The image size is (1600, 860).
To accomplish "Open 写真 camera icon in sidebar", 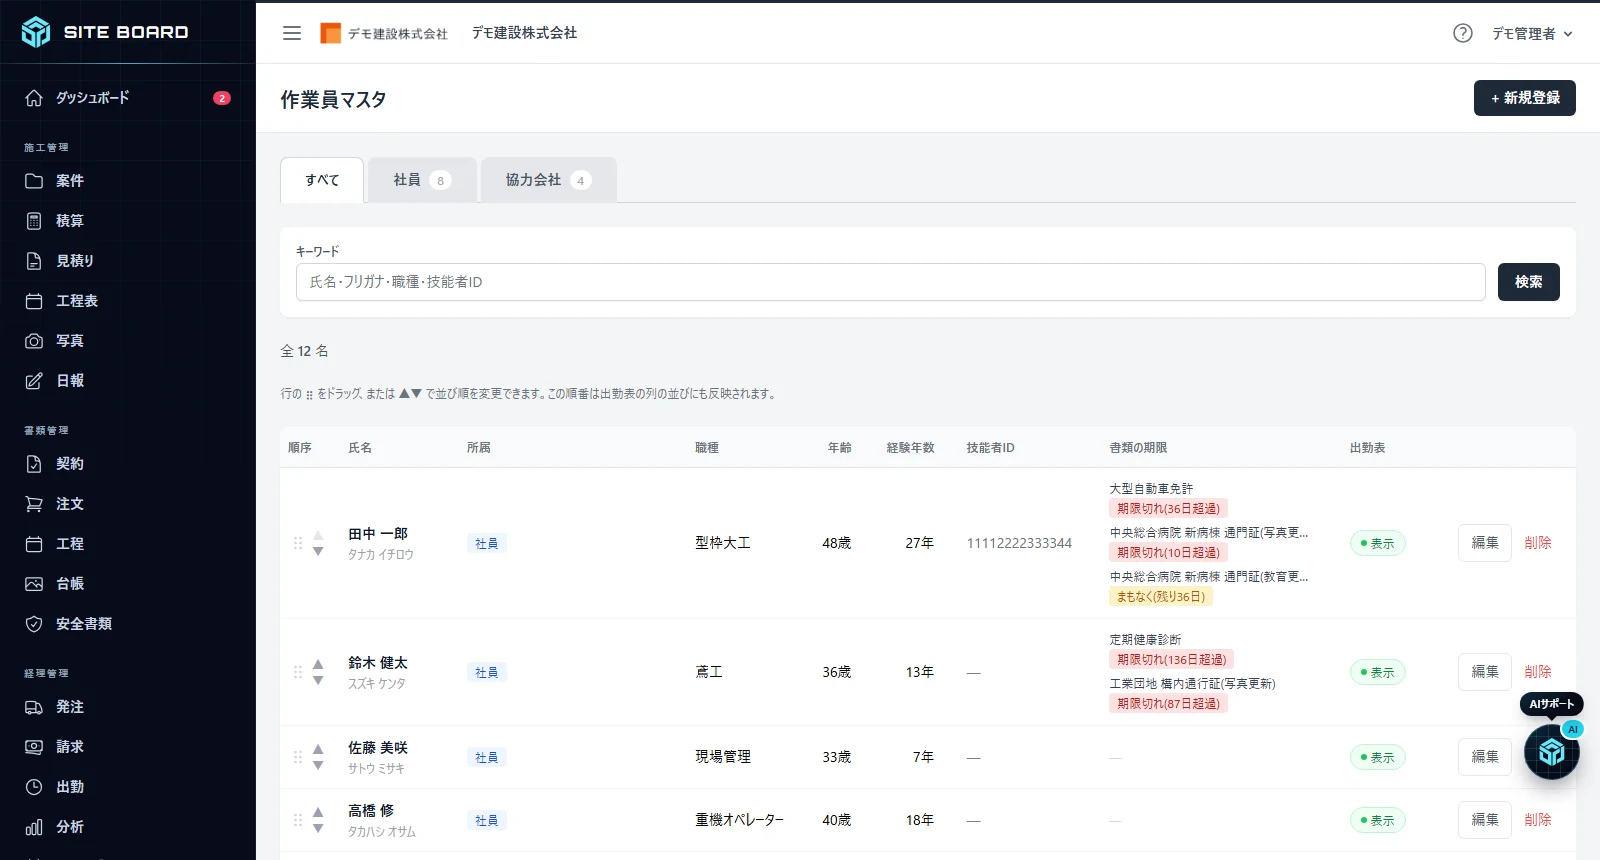I will point(34,341).
